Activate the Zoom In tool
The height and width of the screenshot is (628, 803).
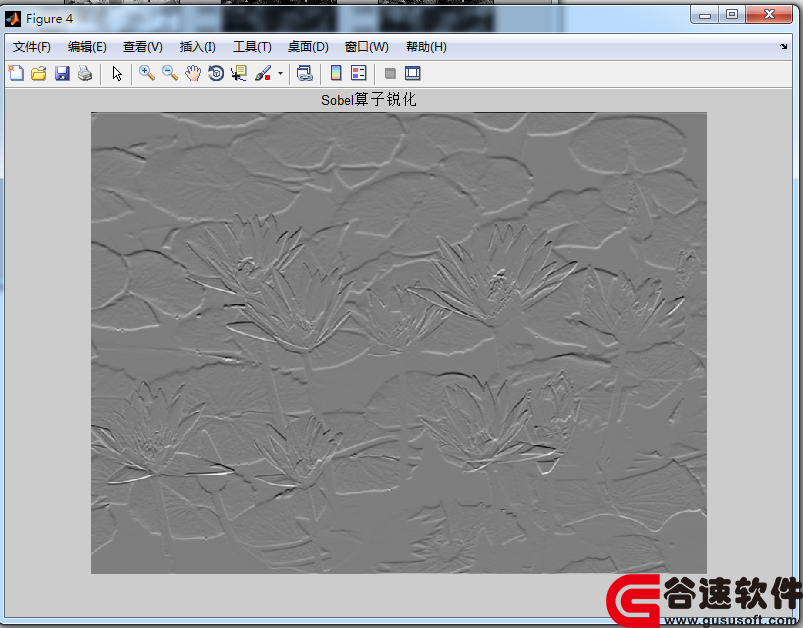pos(147,73)
